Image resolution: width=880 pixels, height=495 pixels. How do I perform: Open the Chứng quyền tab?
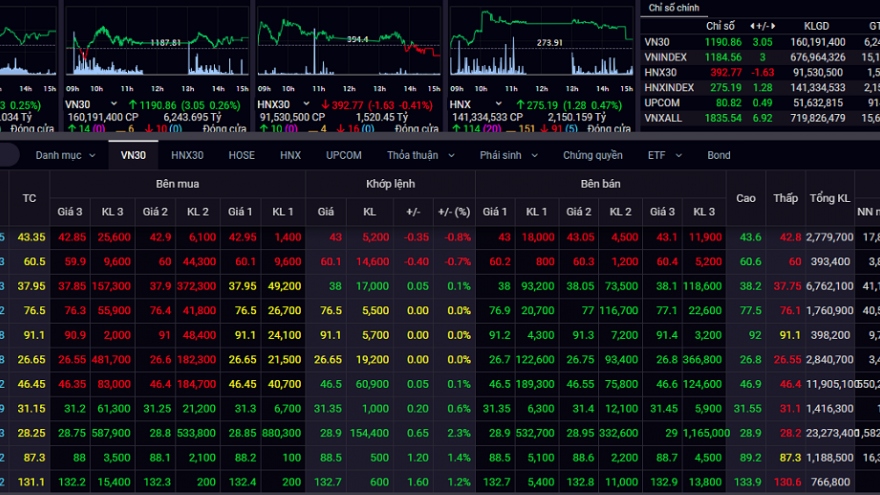click(593, 155)
